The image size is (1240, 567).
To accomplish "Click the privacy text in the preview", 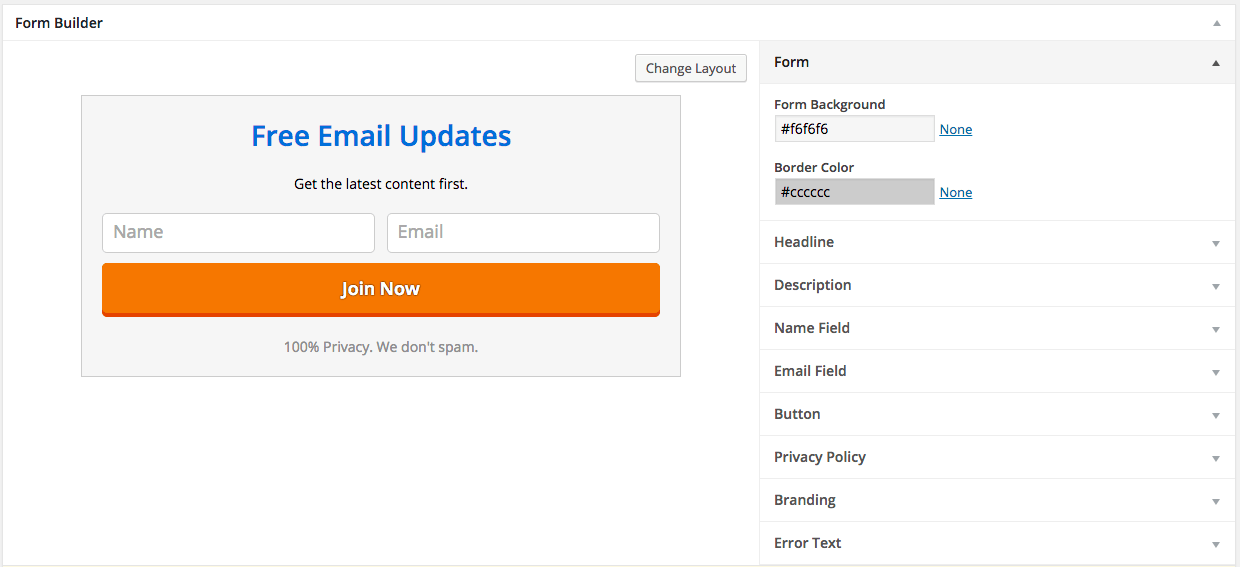I will pyautogui.click(x=381, y=347).
